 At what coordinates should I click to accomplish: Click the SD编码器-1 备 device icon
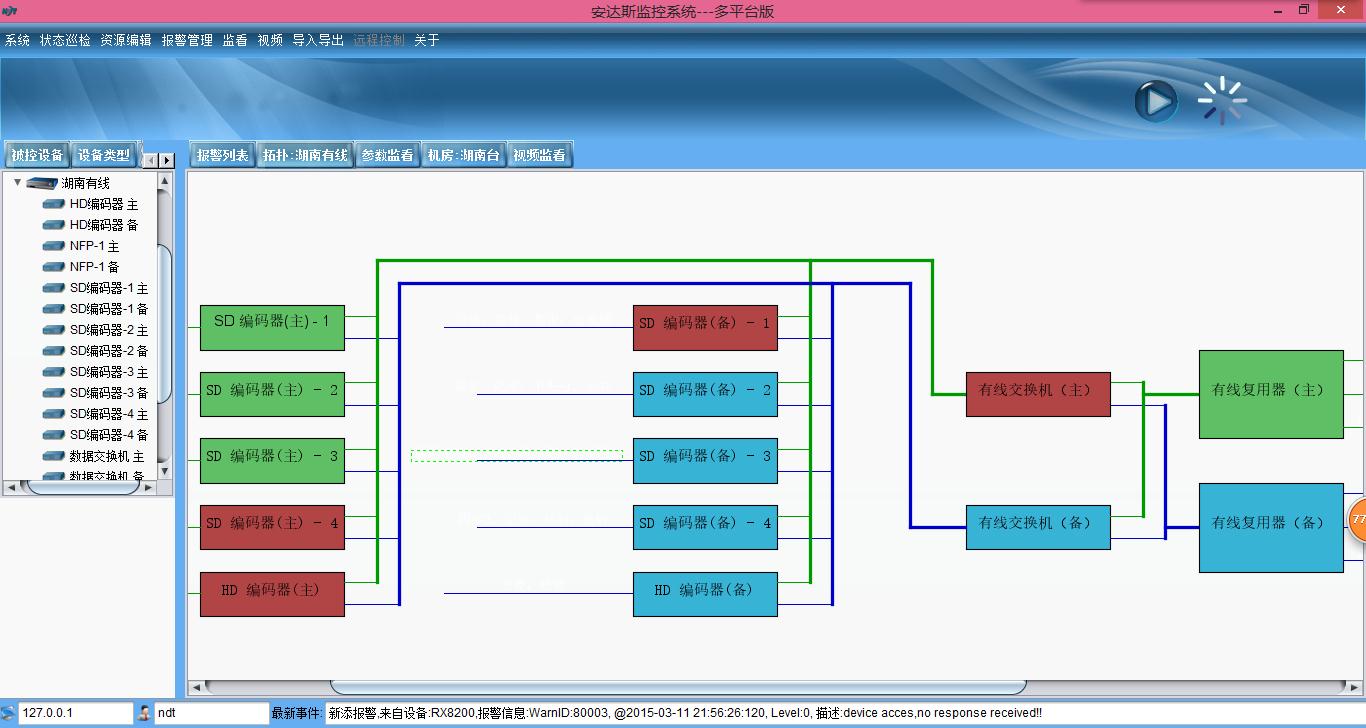point(54,309)
